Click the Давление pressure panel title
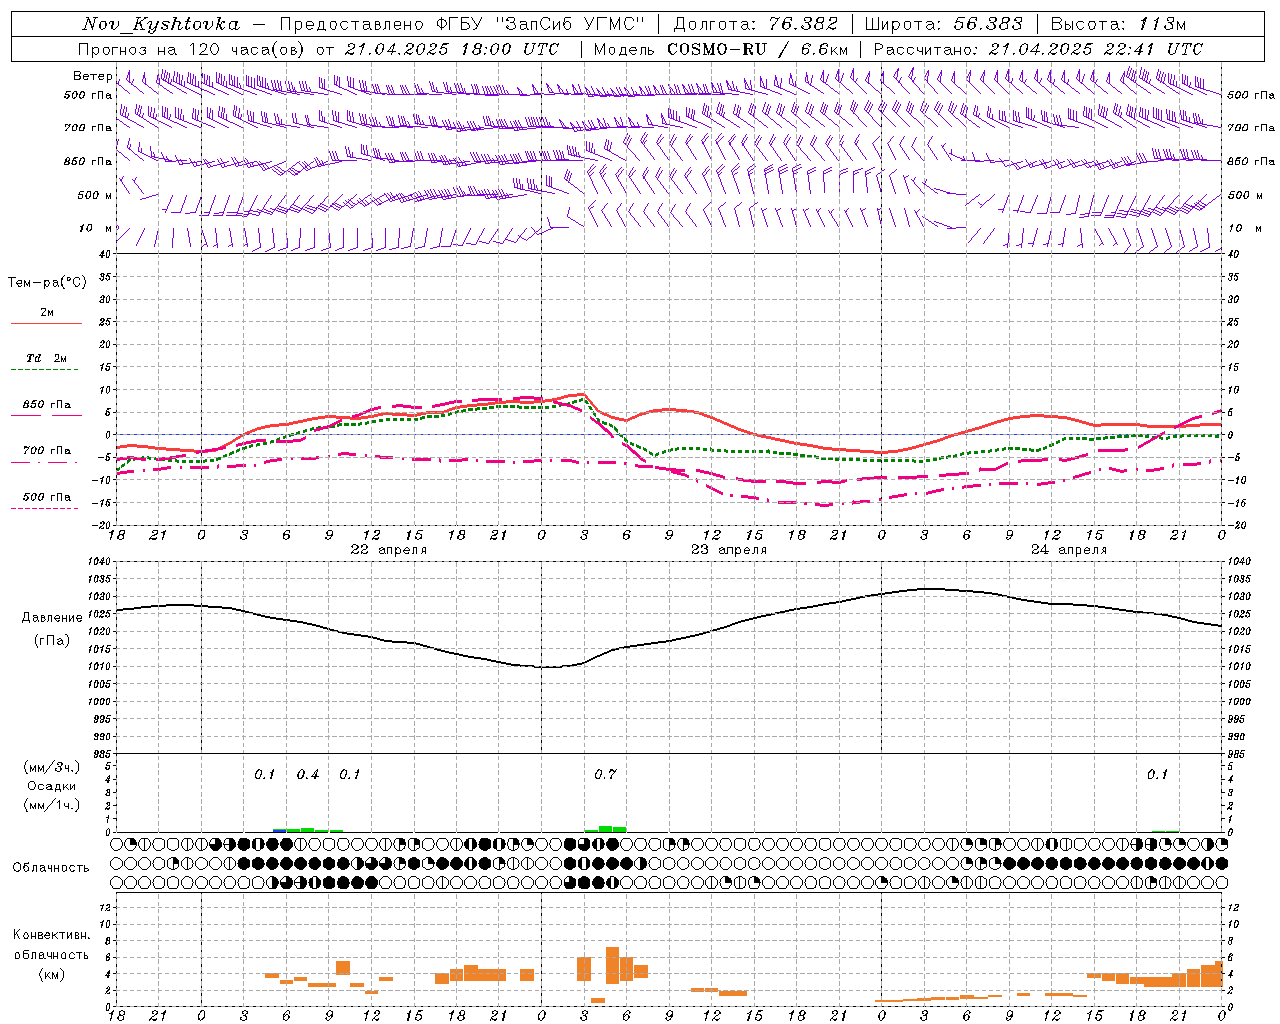The width and height of the screenshot is (1280, 1024). click(52, 618)
